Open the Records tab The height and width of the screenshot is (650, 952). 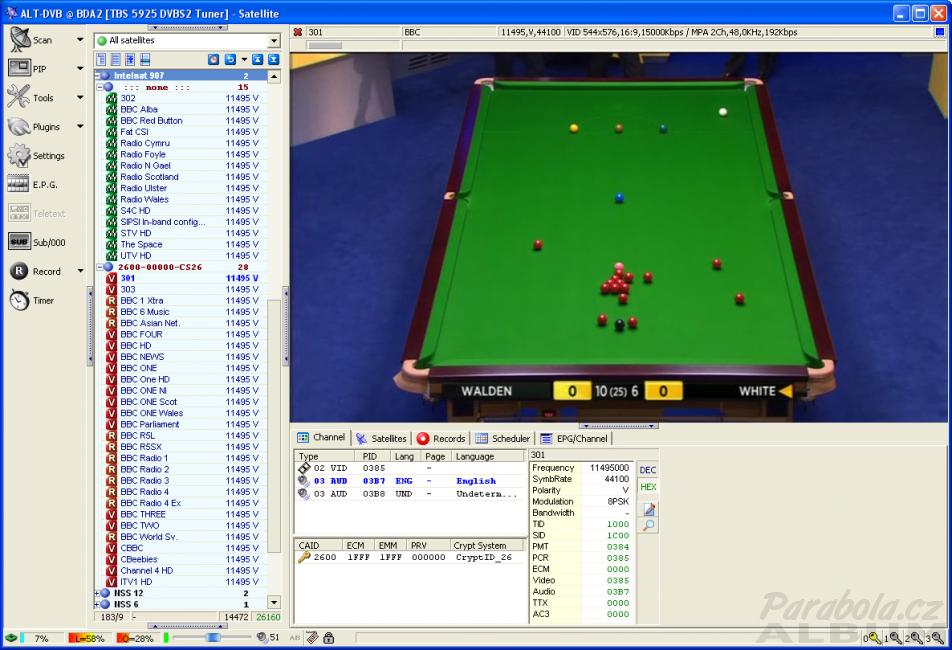pos(441,438)
